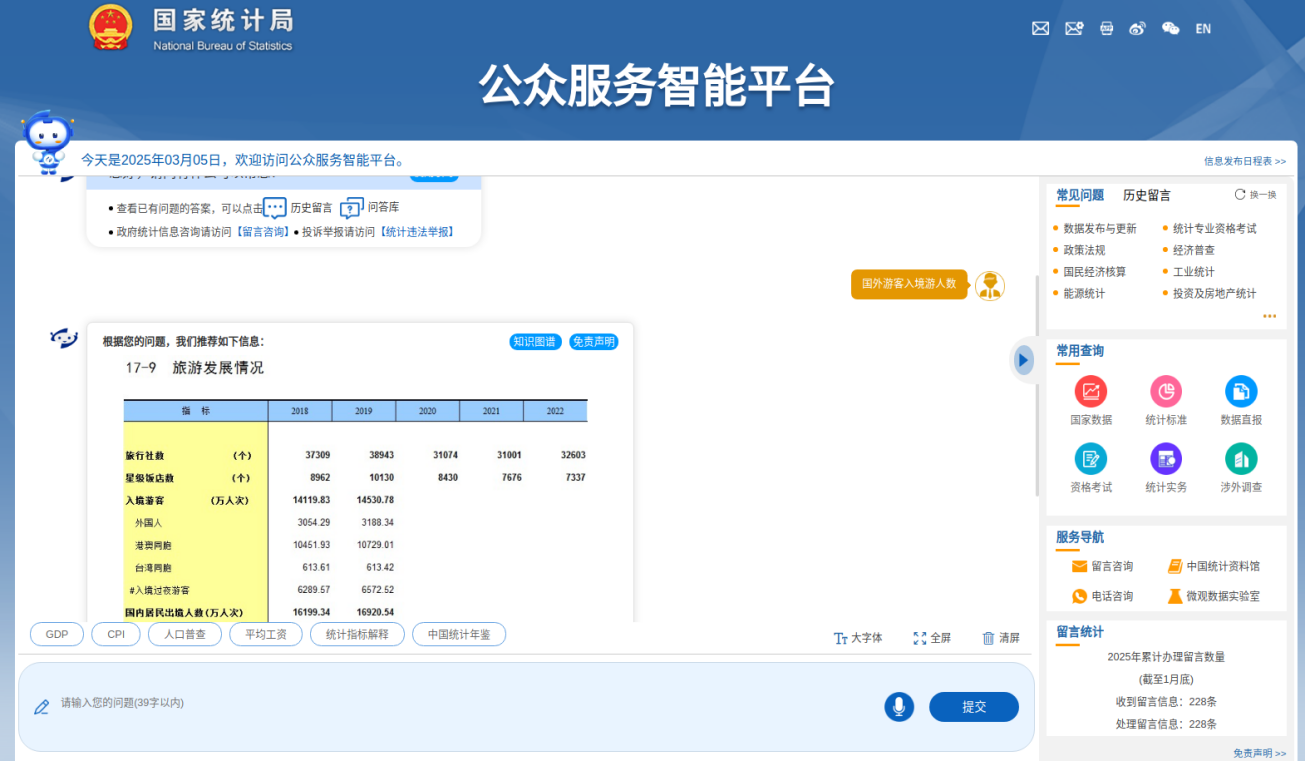
Task: Click the 统计标准 pie chart icon
Action: [x=1165, y=391]
